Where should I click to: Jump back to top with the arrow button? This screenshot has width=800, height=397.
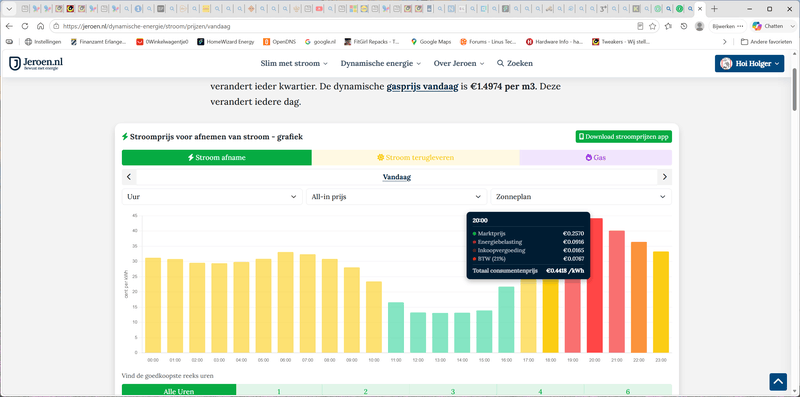click(778, 381)
